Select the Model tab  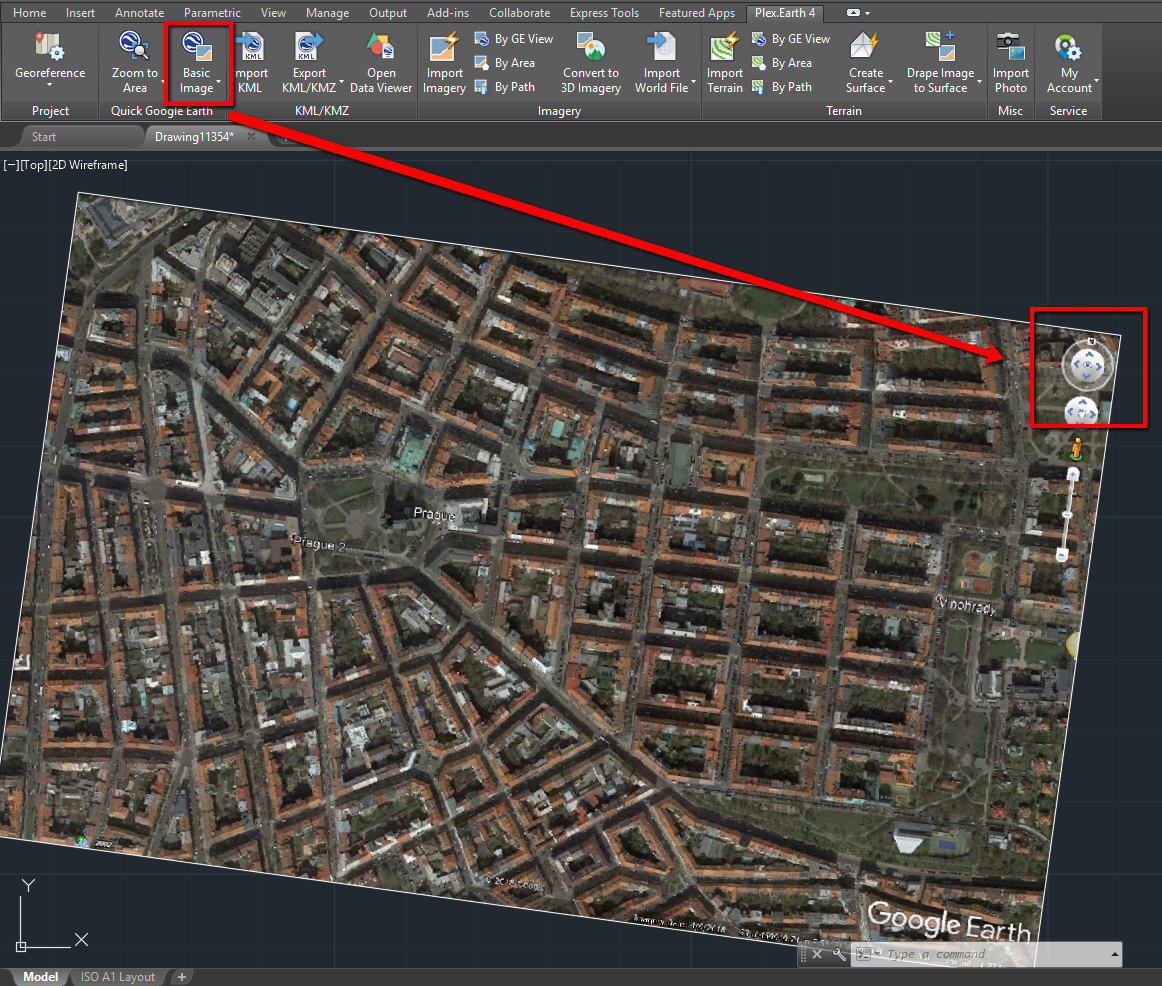coord(39,976)
